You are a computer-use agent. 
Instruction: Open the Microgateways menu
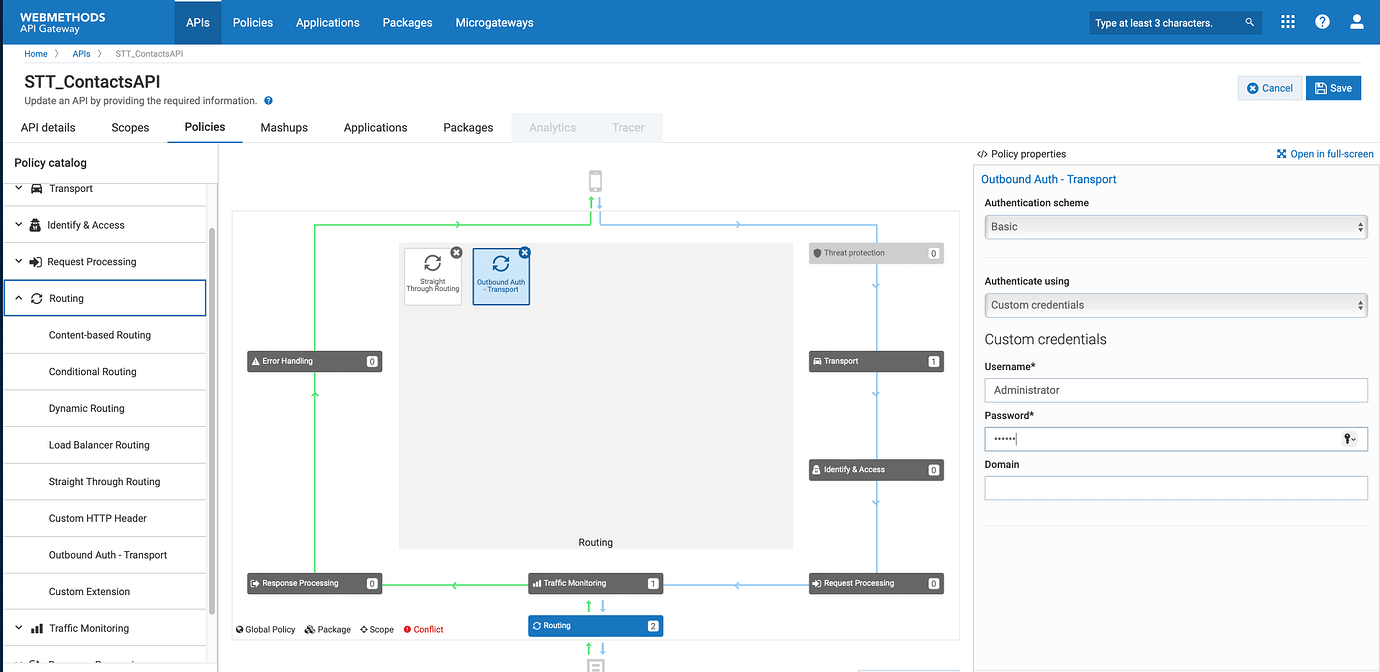pos(494,22)
